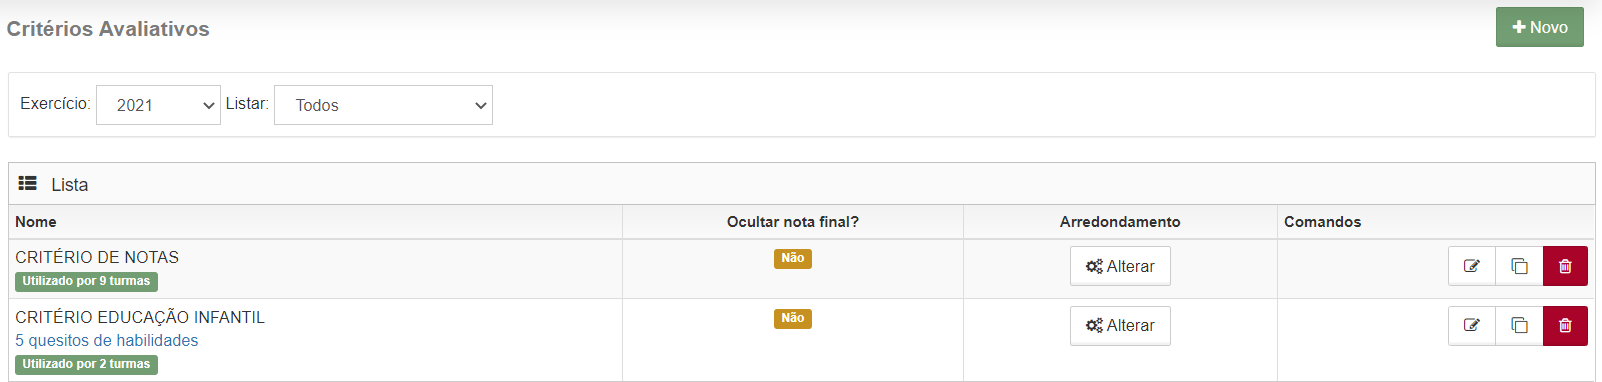
Task: Click the Nome column header
Action: pyautogui.click(x=36, y=222)
